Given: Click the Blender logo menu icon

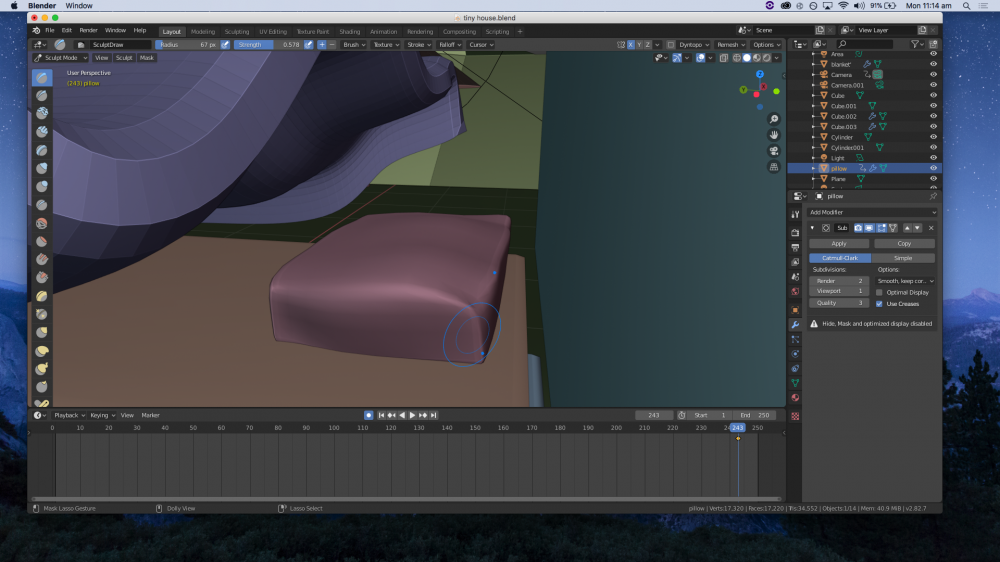Looking at the screenshot, I should [36, 31].
